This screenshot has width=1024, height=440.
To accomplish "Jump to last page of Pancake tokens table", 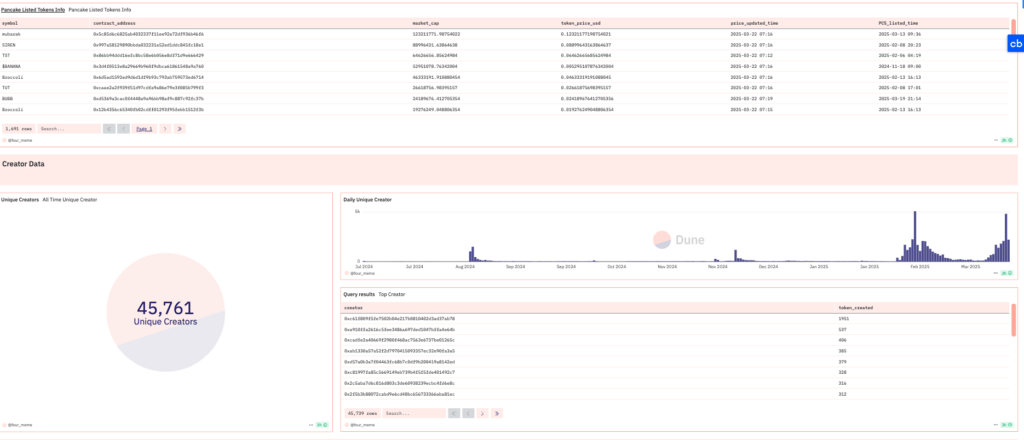I will point(177,129).
